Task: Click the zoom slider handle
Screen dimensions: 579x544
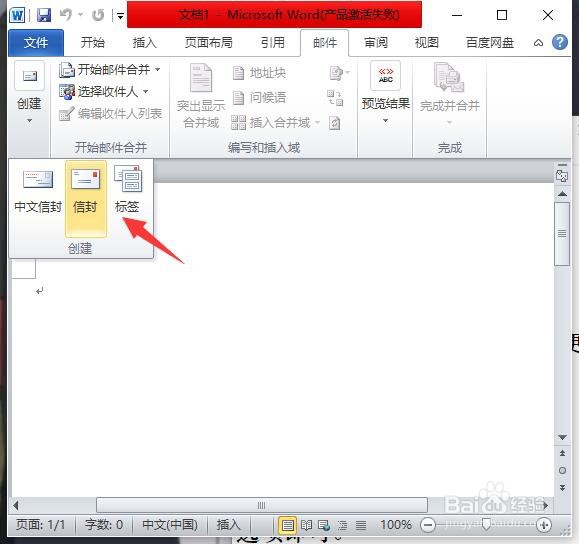Action: pyautogui.click(x=486, y=524)
